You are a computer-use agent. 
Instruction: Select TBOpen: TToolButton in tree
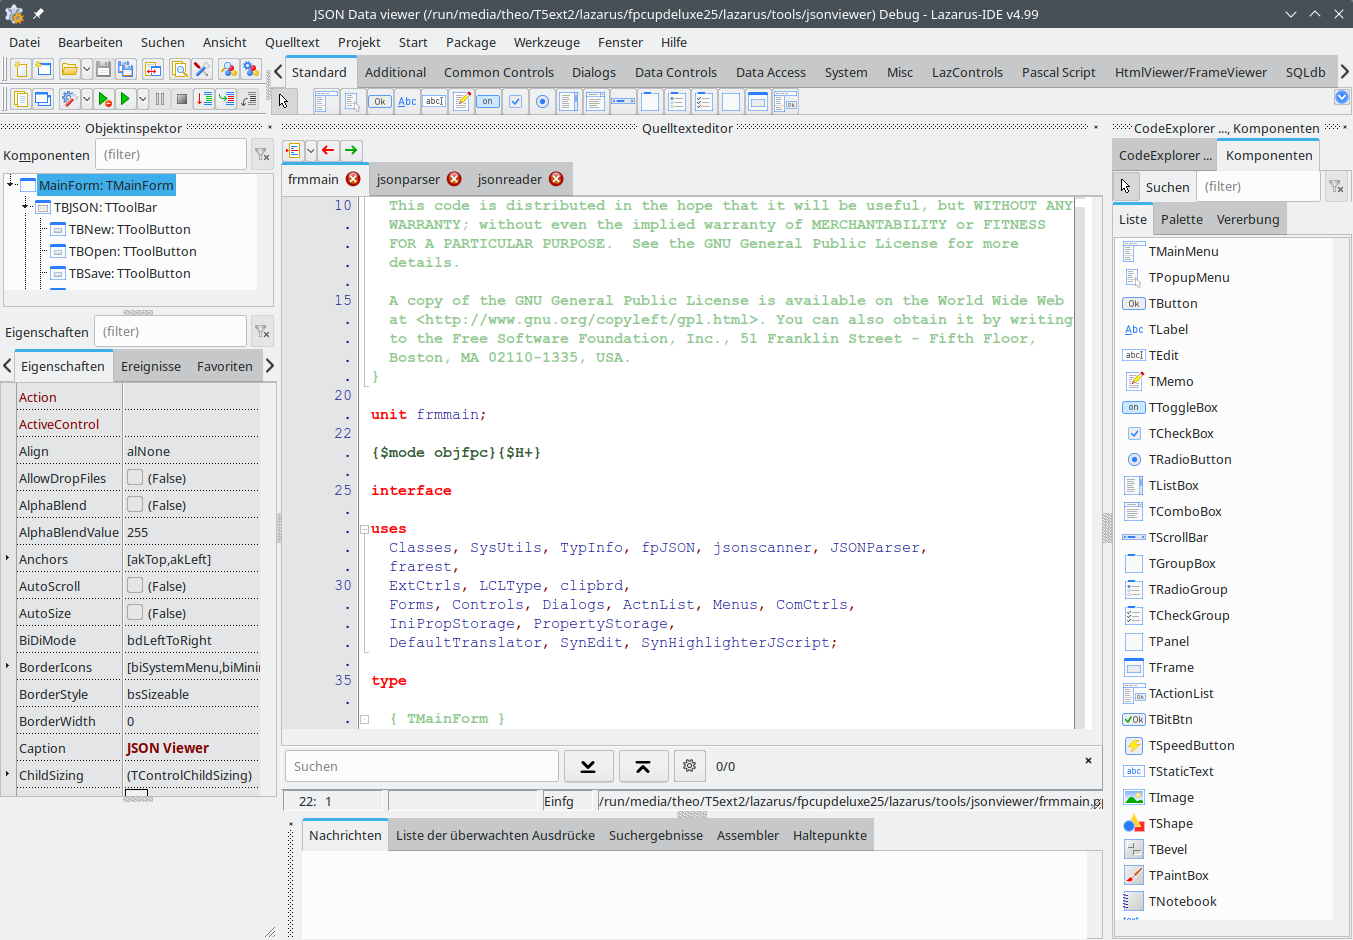click(x=132, y=251)
